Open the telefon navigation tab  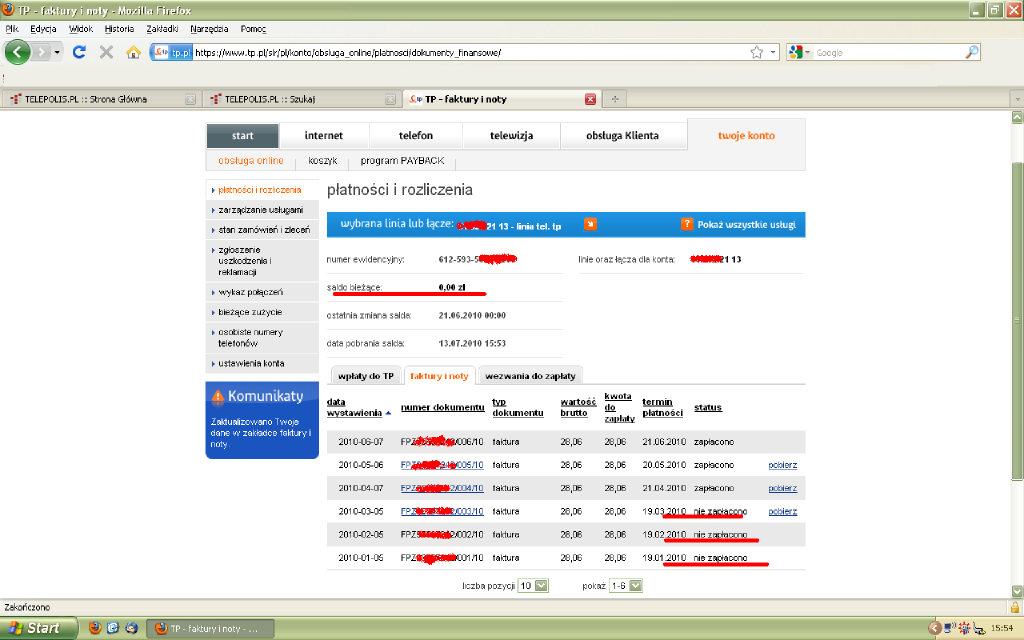416,136
